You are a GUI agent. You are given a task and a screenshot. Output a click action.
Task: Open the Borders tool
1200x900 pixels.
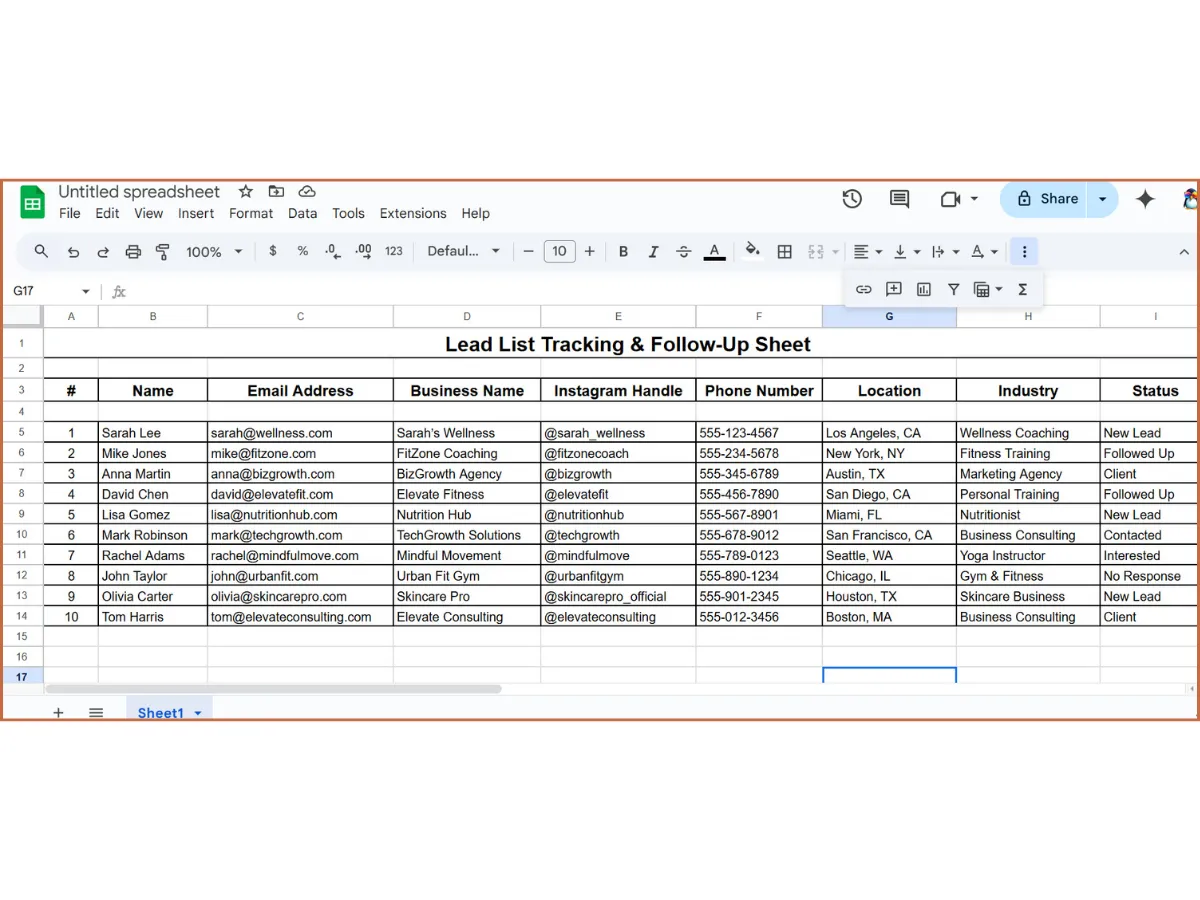[785, 252]
